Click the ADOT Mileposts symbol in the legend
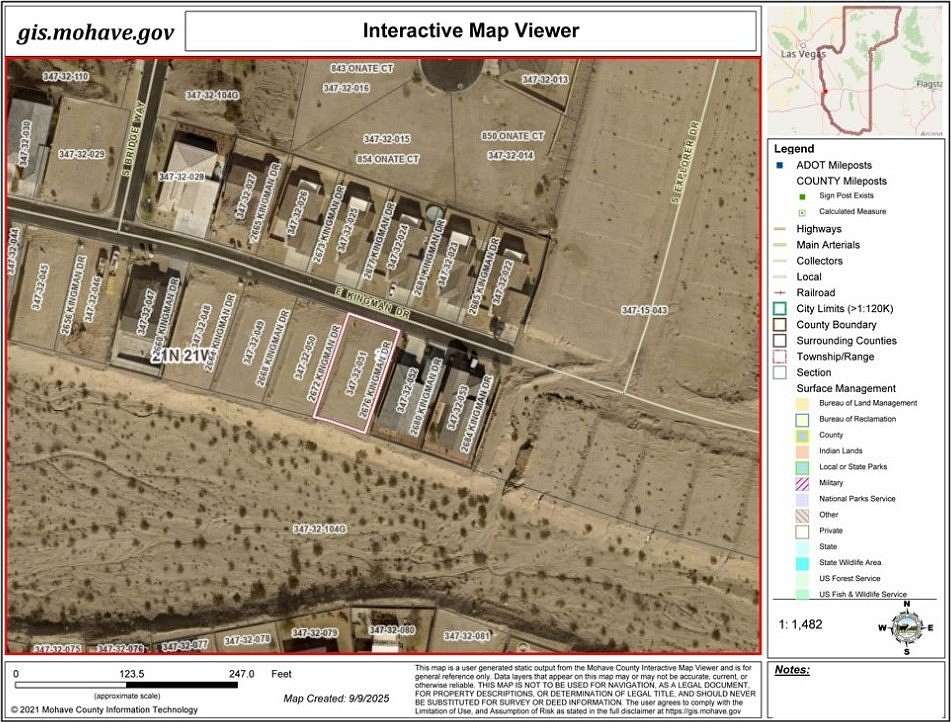Screen dimensions: 951x722 (x=780, y=164)
